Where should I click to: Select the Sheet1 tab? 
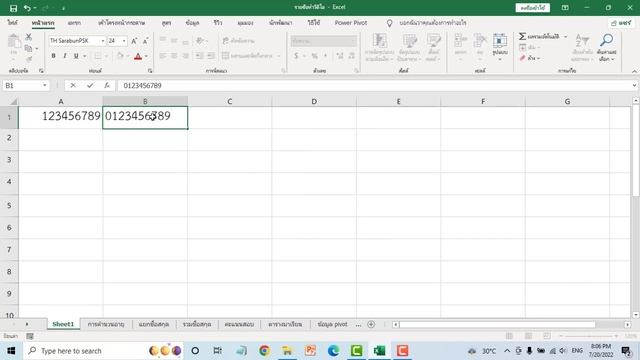(x=63, y=324)
